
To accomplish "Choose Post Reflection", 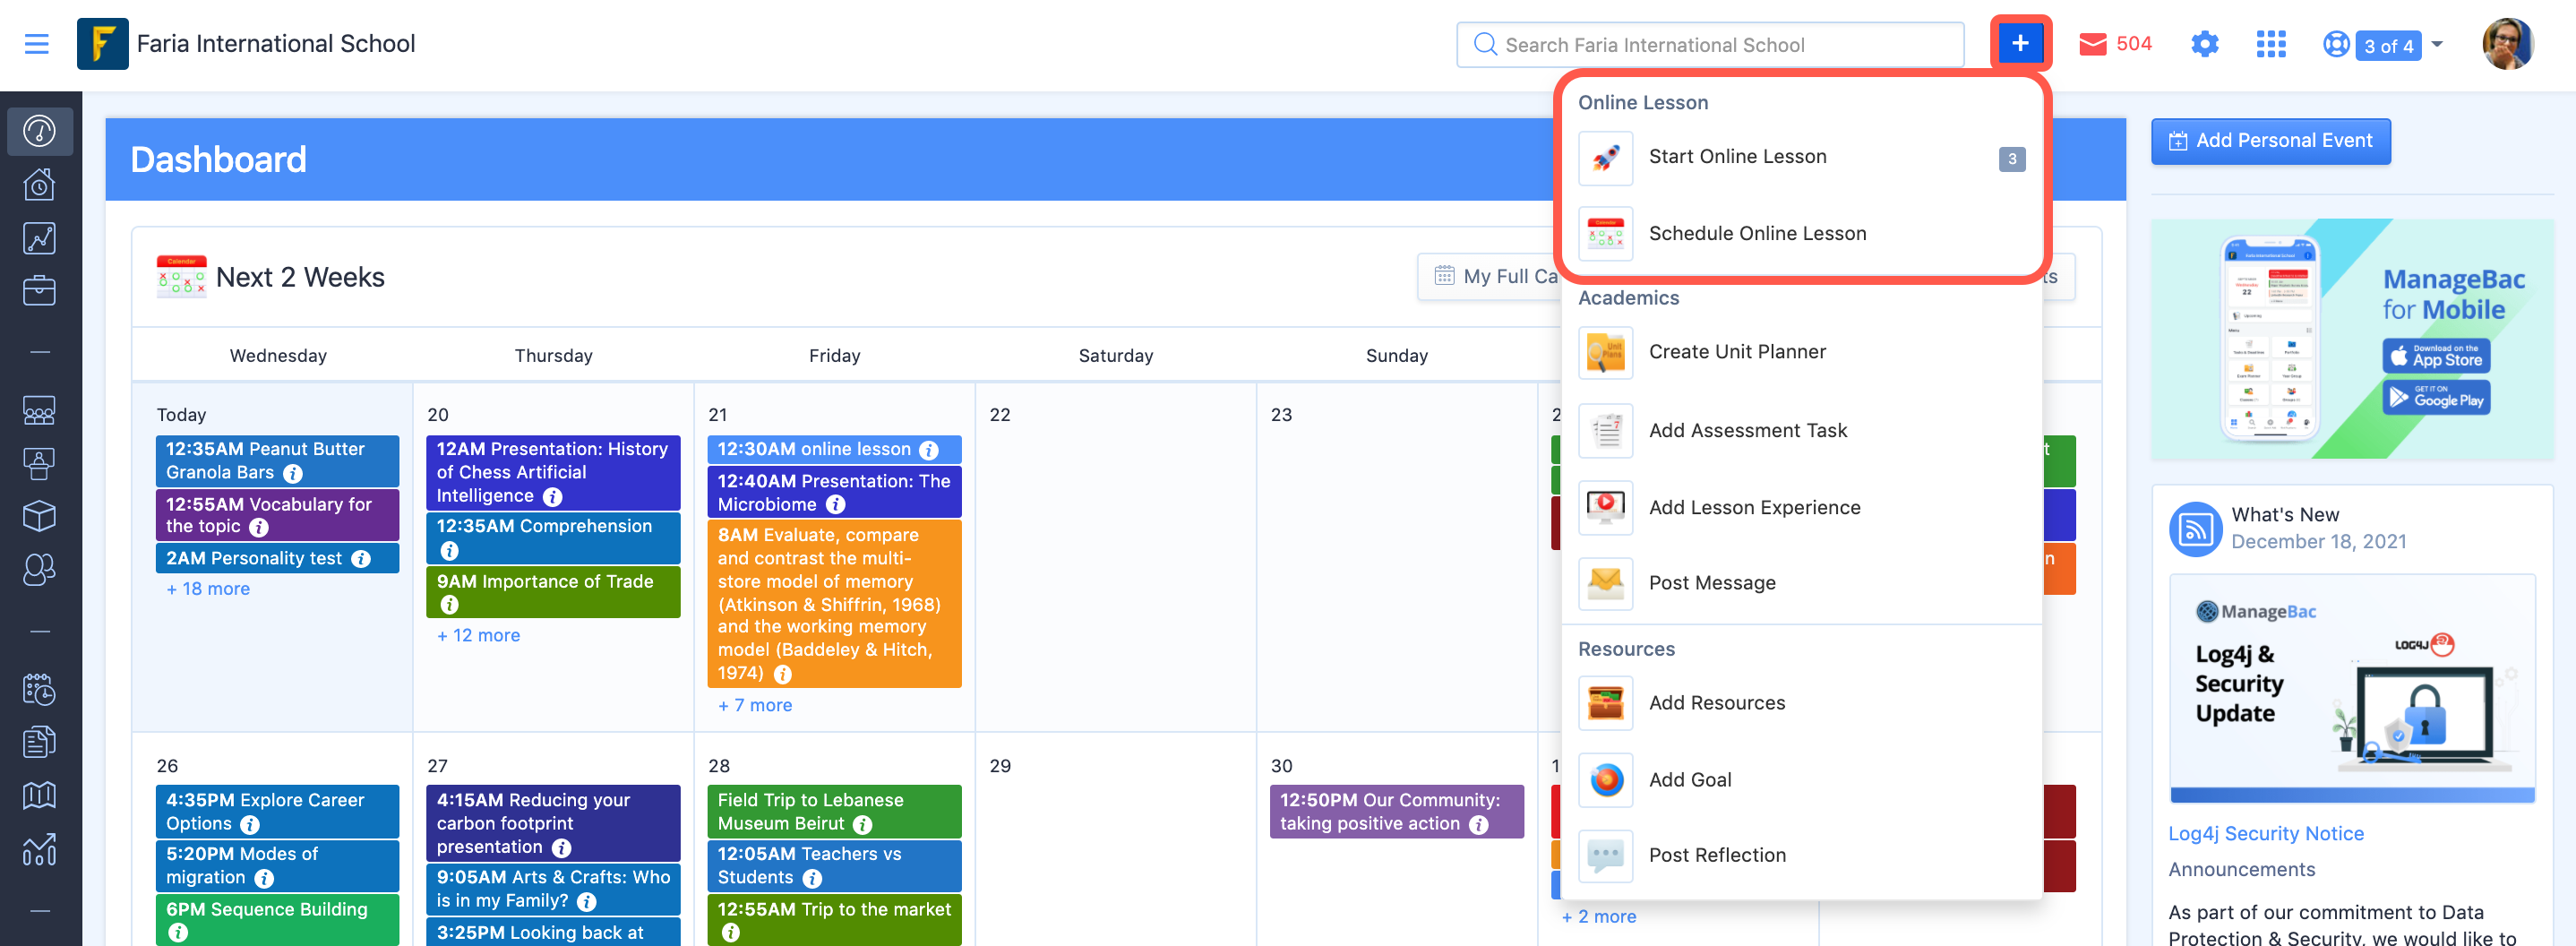I will coord(1801,856).
